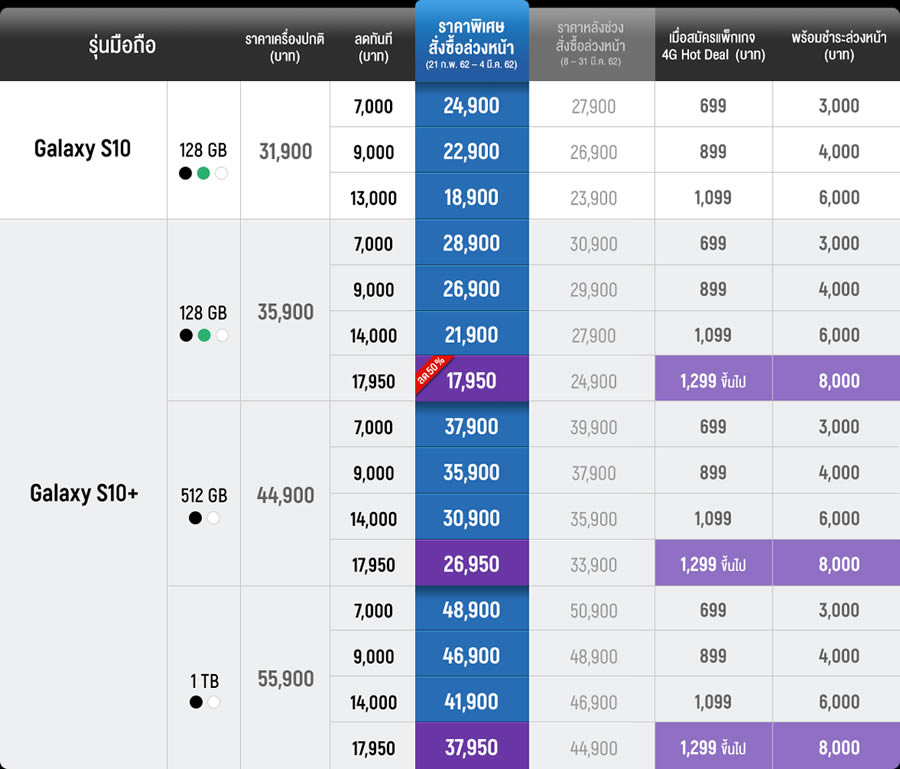Click the 31,900 regular price for Galaxy S10

(x=285, y=151)
